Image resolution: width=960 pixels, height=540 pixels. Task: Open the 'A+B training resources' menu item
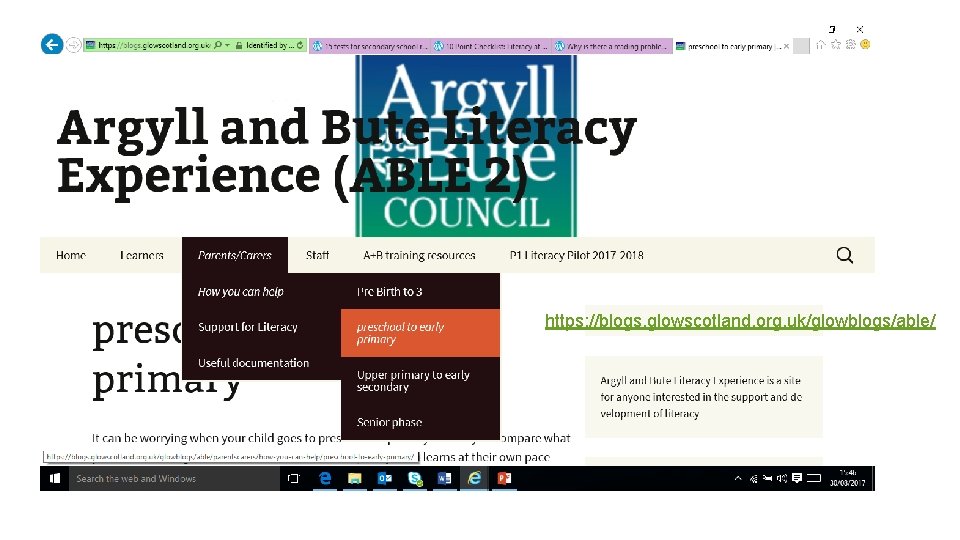click(x=419, y=255)
